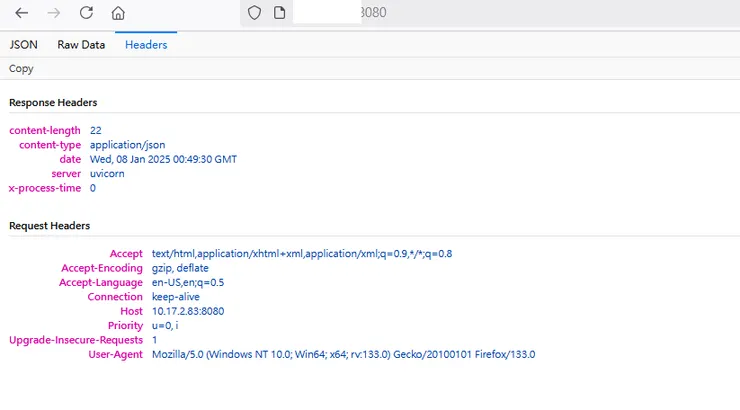Click the Accept header name
740x410 pixels.
[x=126, y=254]
